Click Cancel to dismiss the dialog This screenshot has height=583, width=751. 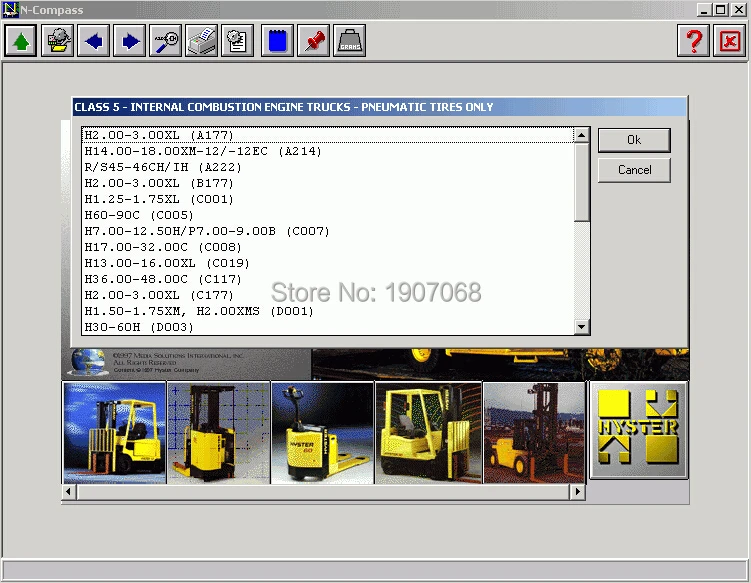coord(634,170)
